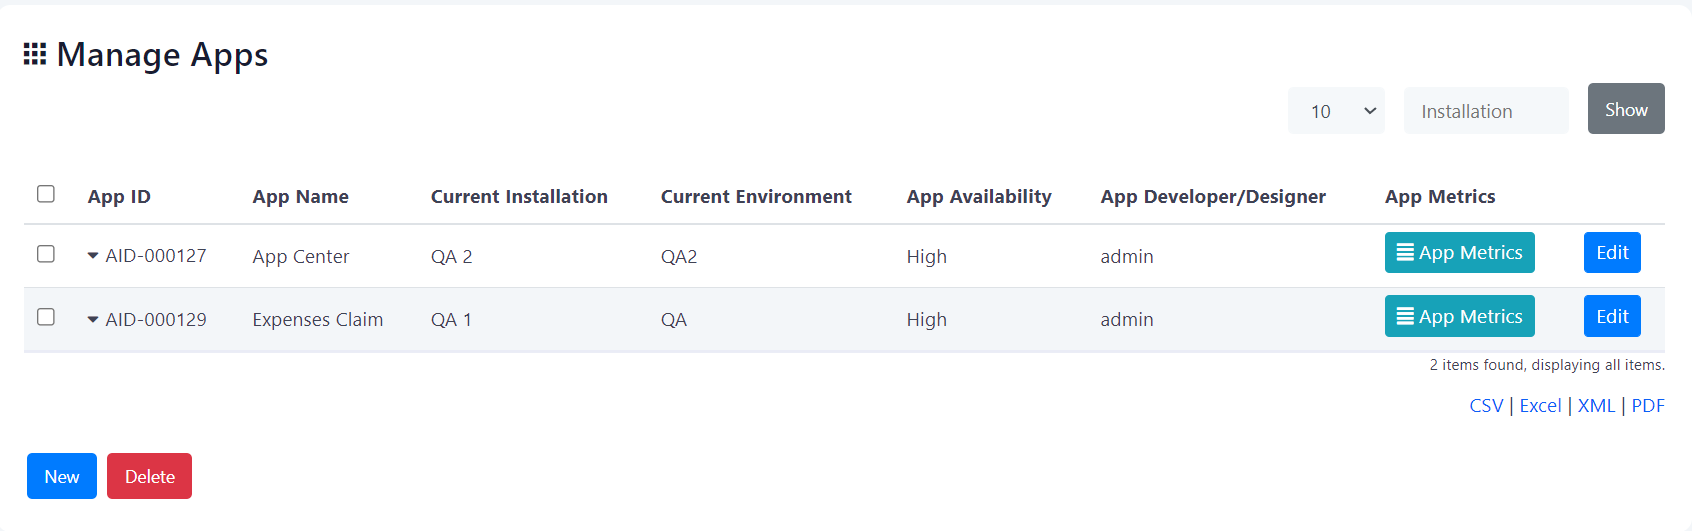Export the list as PDF
The height and width of the screenshot is (531, 1692).
1648,406
